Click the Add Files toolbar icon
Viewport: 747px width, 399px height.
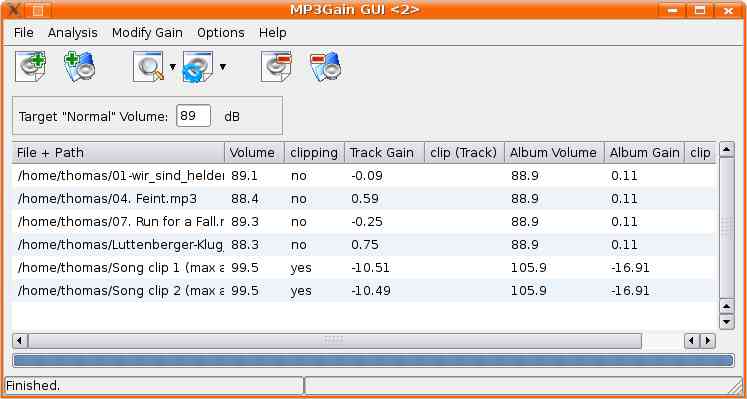[x=30, y=67]
